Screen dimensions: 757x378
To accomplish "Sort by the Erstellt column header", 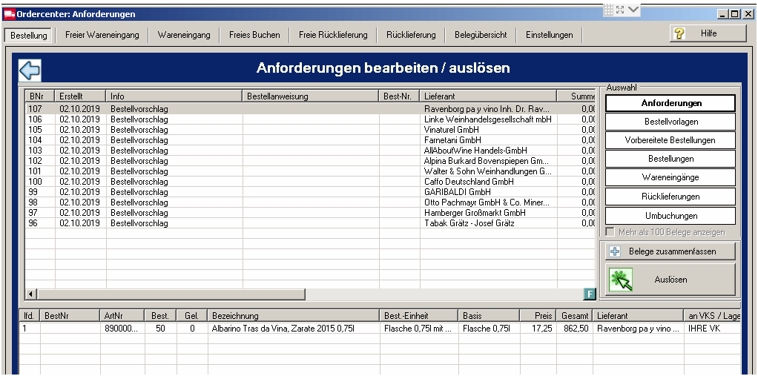I will (80, 96).
